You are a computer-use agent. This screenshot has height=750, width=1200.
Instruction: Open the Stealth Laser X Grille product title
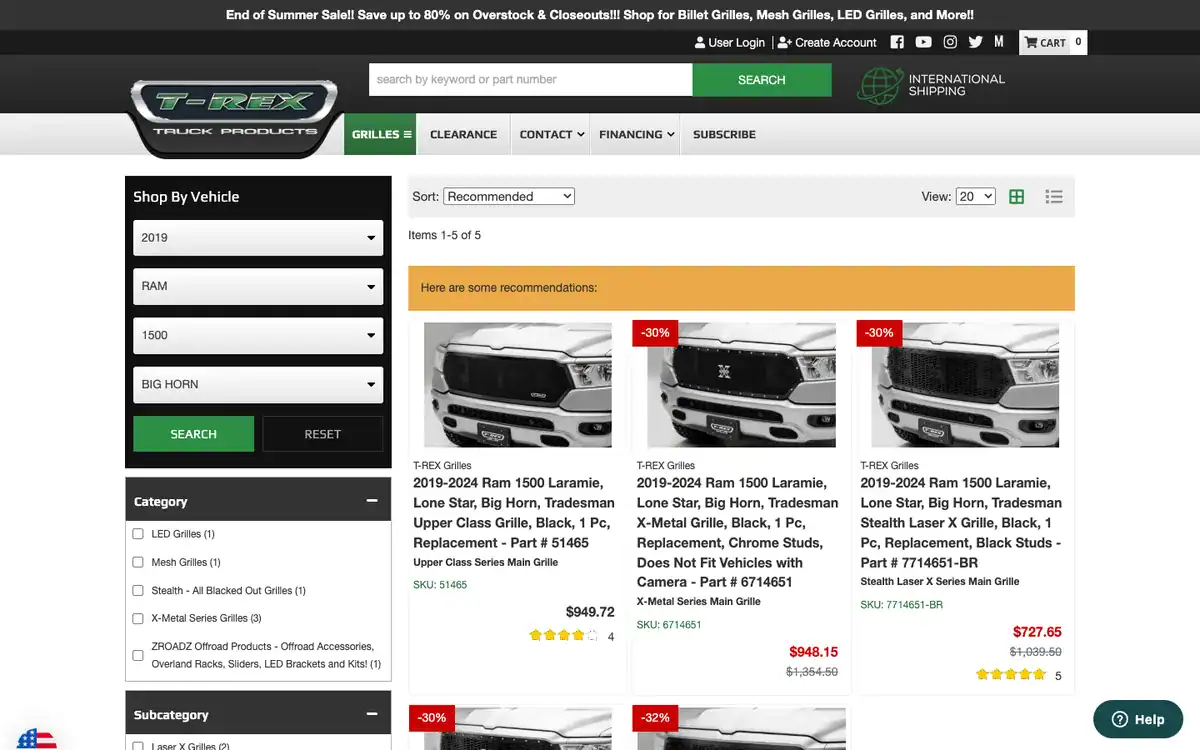coord(961,523)
